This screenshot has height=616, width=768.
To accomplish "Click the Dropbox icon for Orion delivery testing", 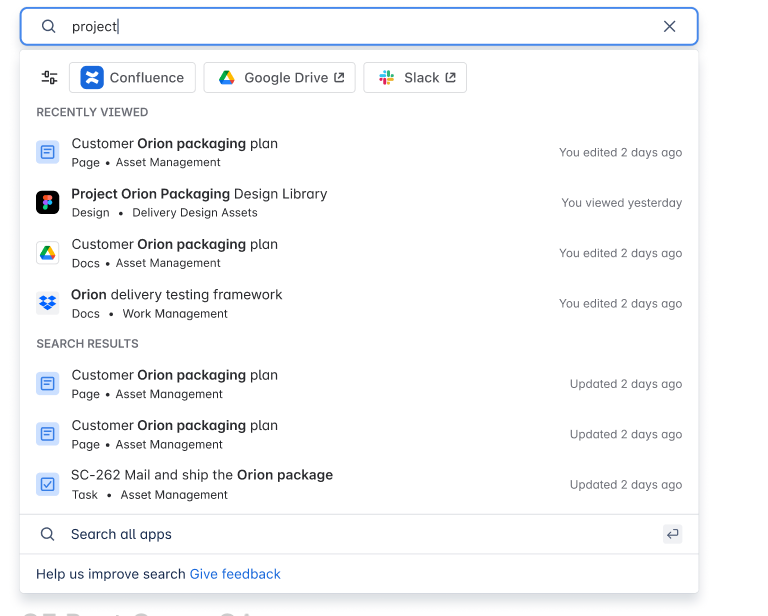I will pos(48,304).
